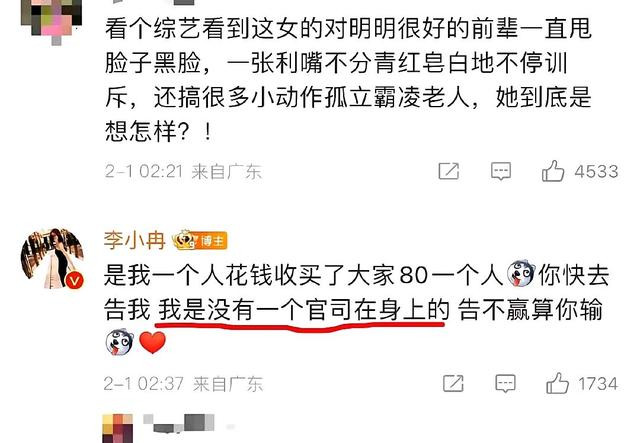
Task: Tap the orange V verified badge
Action: click(74, 280)
